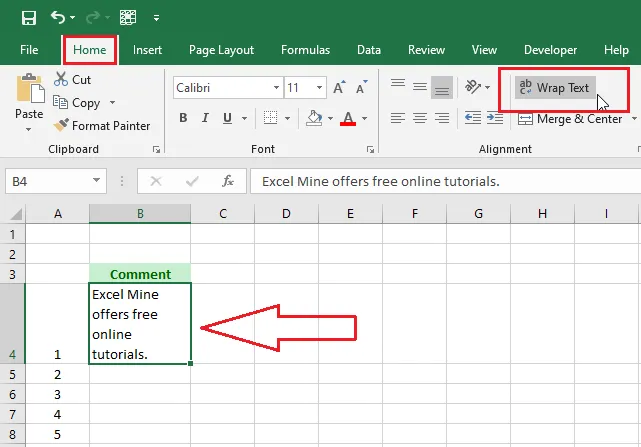Apply the Fill Color paint bucket
This screenshot has width=641, height=447.
click(x=314, y=118)
